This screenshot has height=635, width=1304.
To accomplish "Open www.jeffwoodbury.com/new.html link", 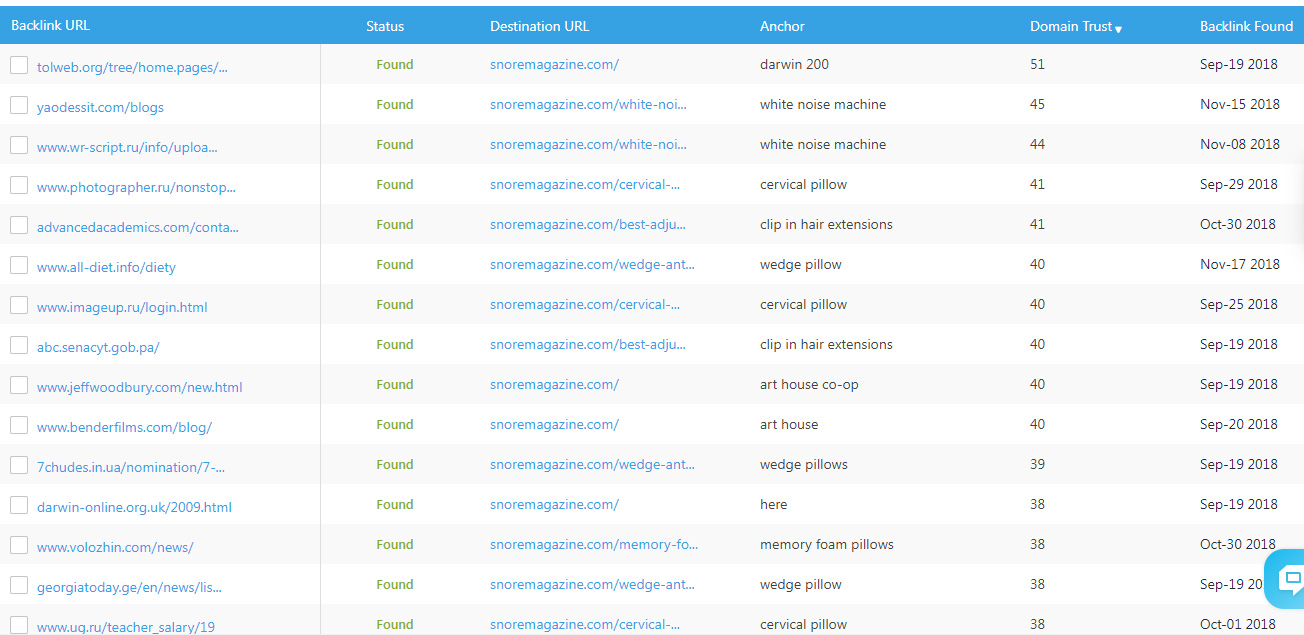I will click(x=139, y=387).
